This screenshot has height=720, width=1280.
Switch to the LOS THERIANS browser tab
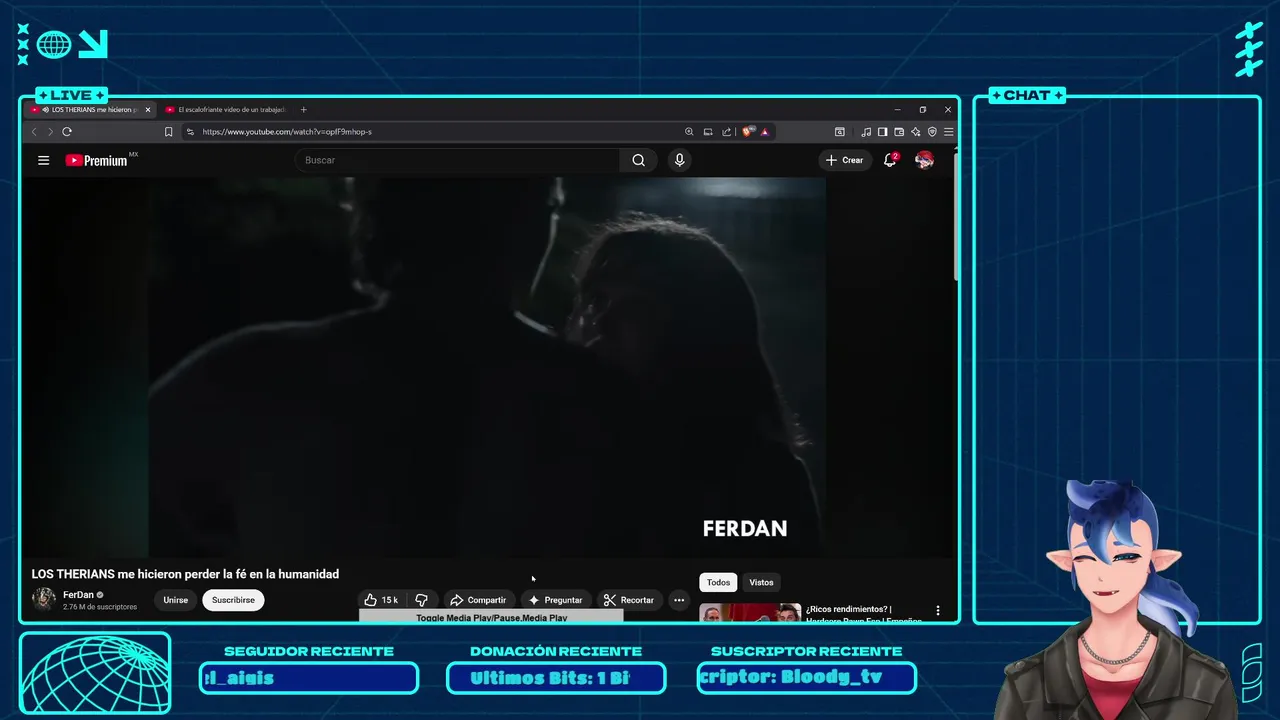pyautogui.click(x=90, y=110)
